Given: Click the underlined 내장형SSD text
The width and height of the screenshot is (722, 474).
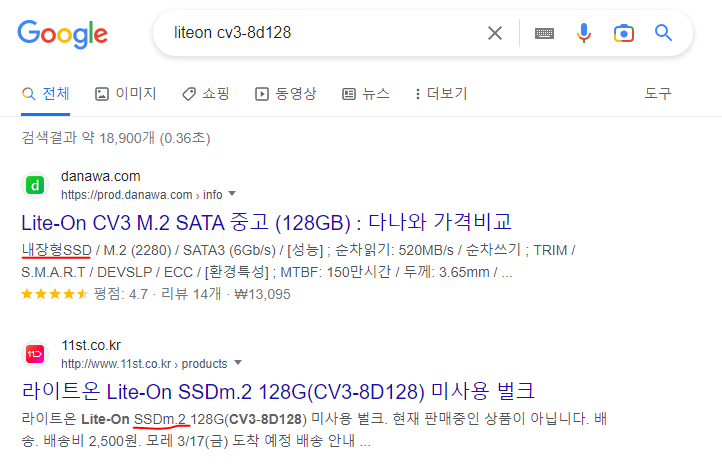Looking at the screenshot, I should pyautogui.click(x=56, y=250).
